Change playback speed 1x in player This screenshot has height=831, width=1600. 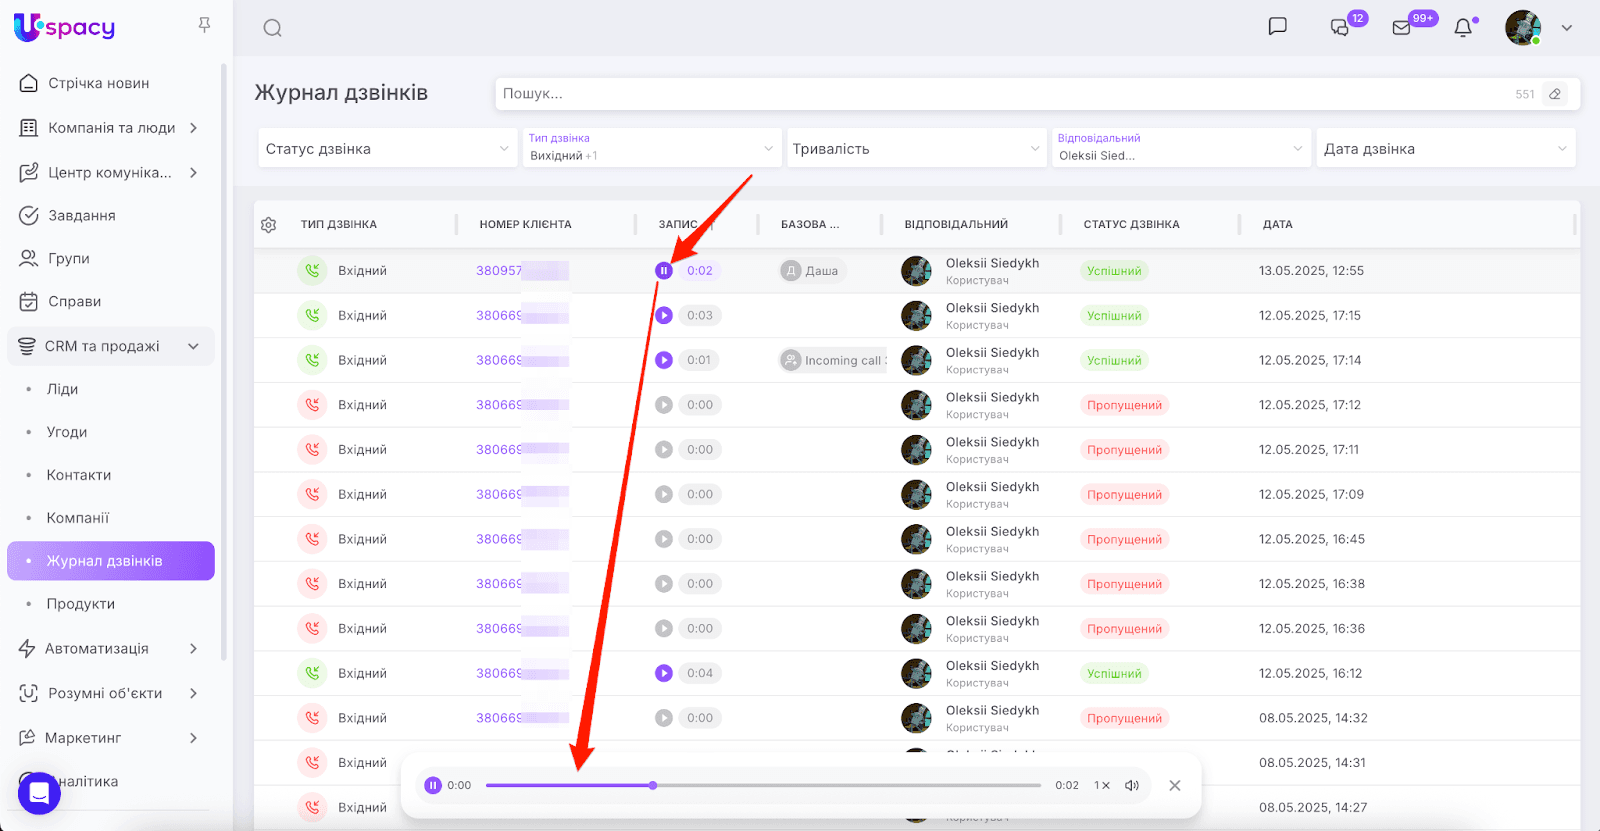coord(1101,786)
